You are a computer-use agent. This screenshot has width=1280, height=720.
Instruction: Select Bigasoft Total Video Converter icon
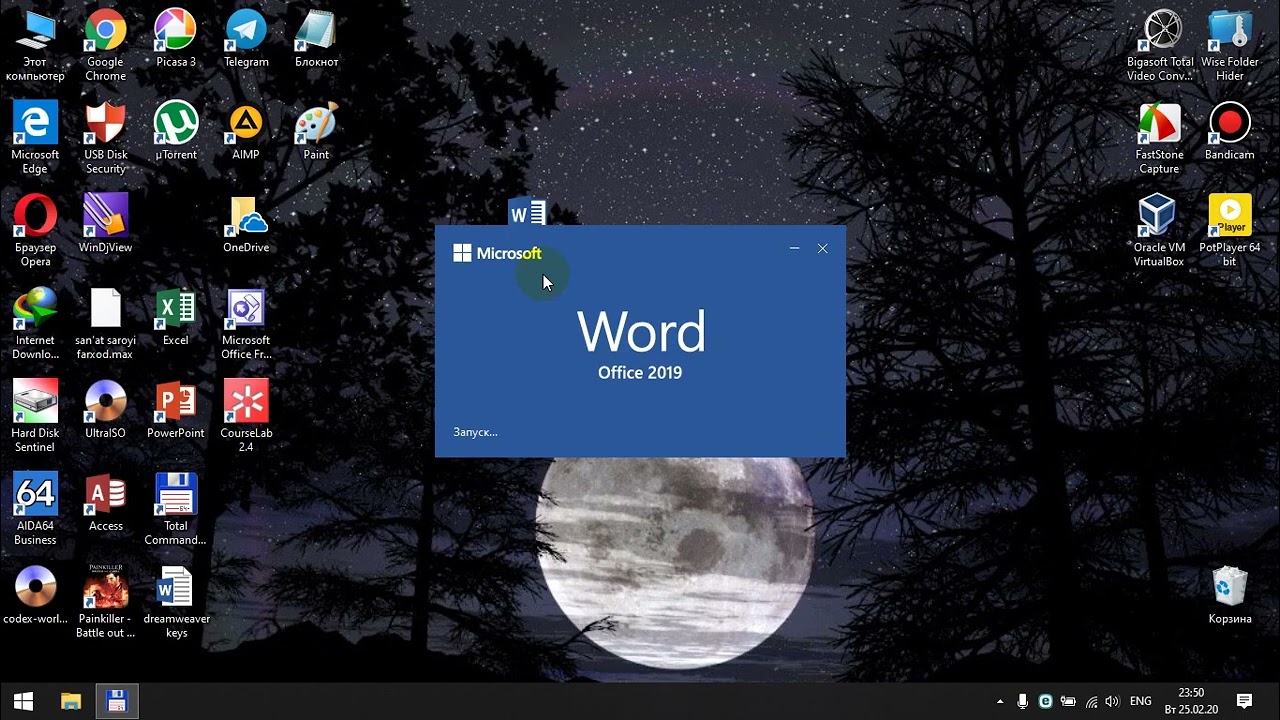[1160, 46]
